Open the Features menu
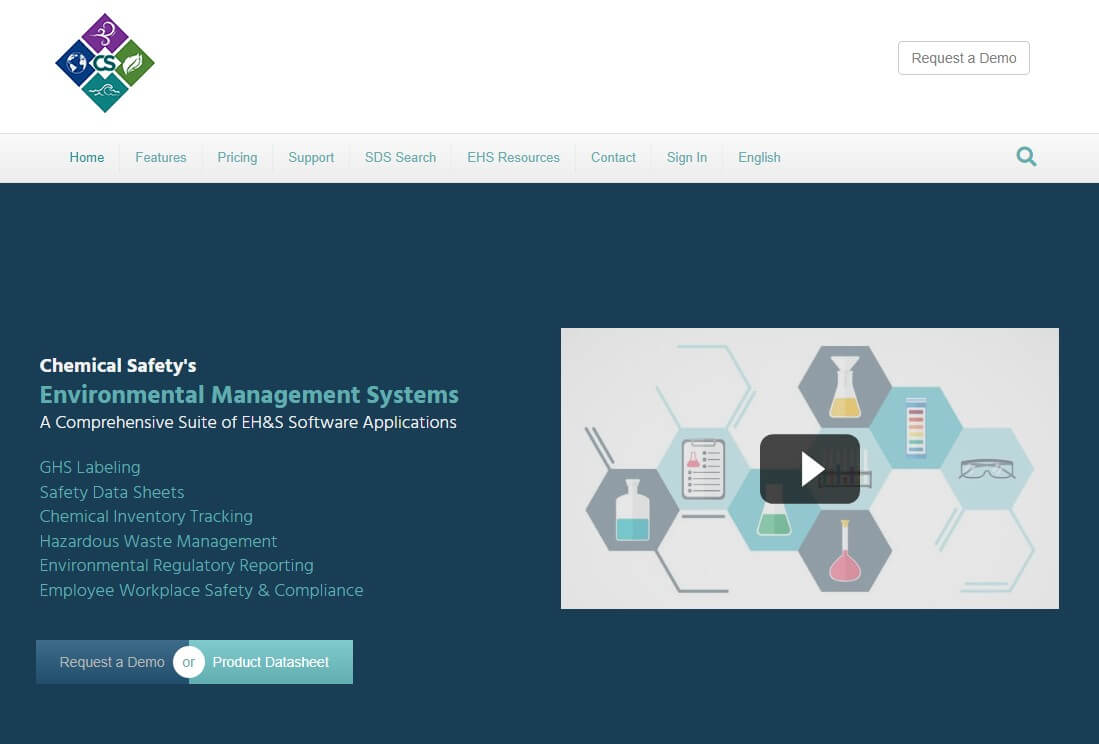 (161, 158)
